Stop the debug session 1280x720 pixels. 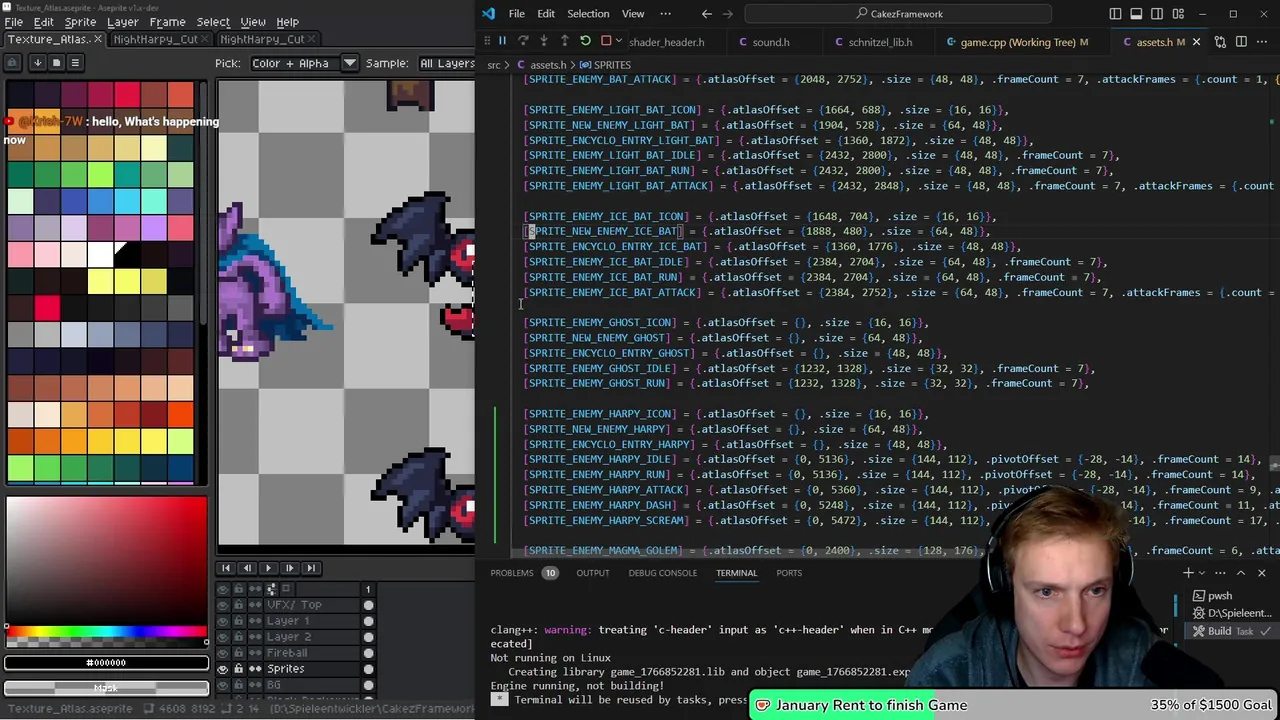pos(606,41)
